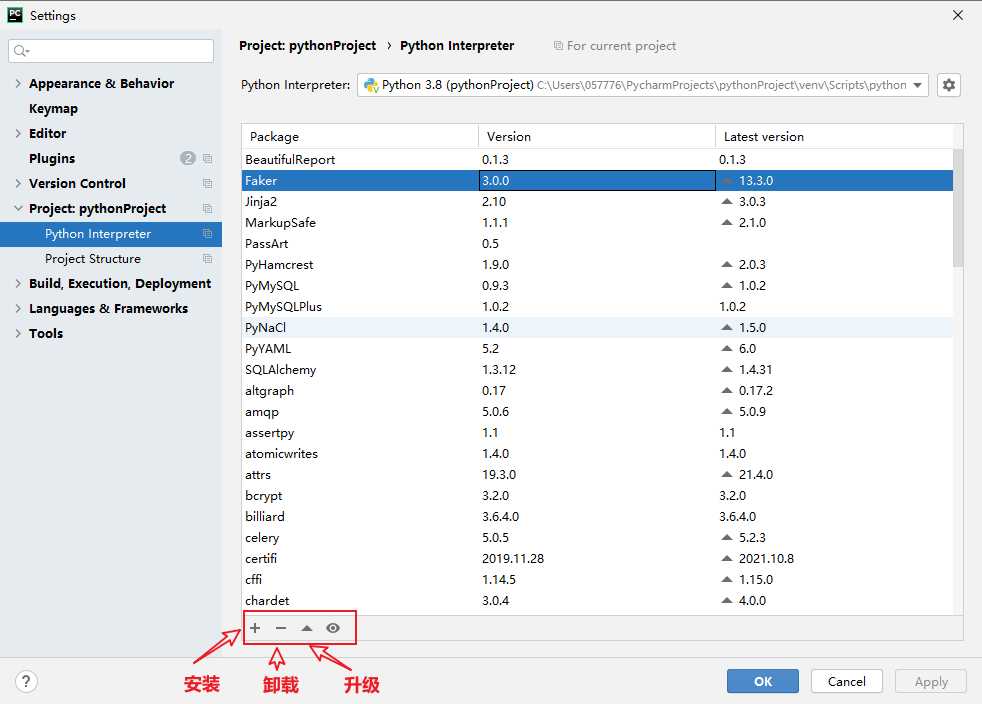Screen dimensions: 982x704
Task: Expand the Version Control section
Action: pyautogui.click(x=18, y=184)
